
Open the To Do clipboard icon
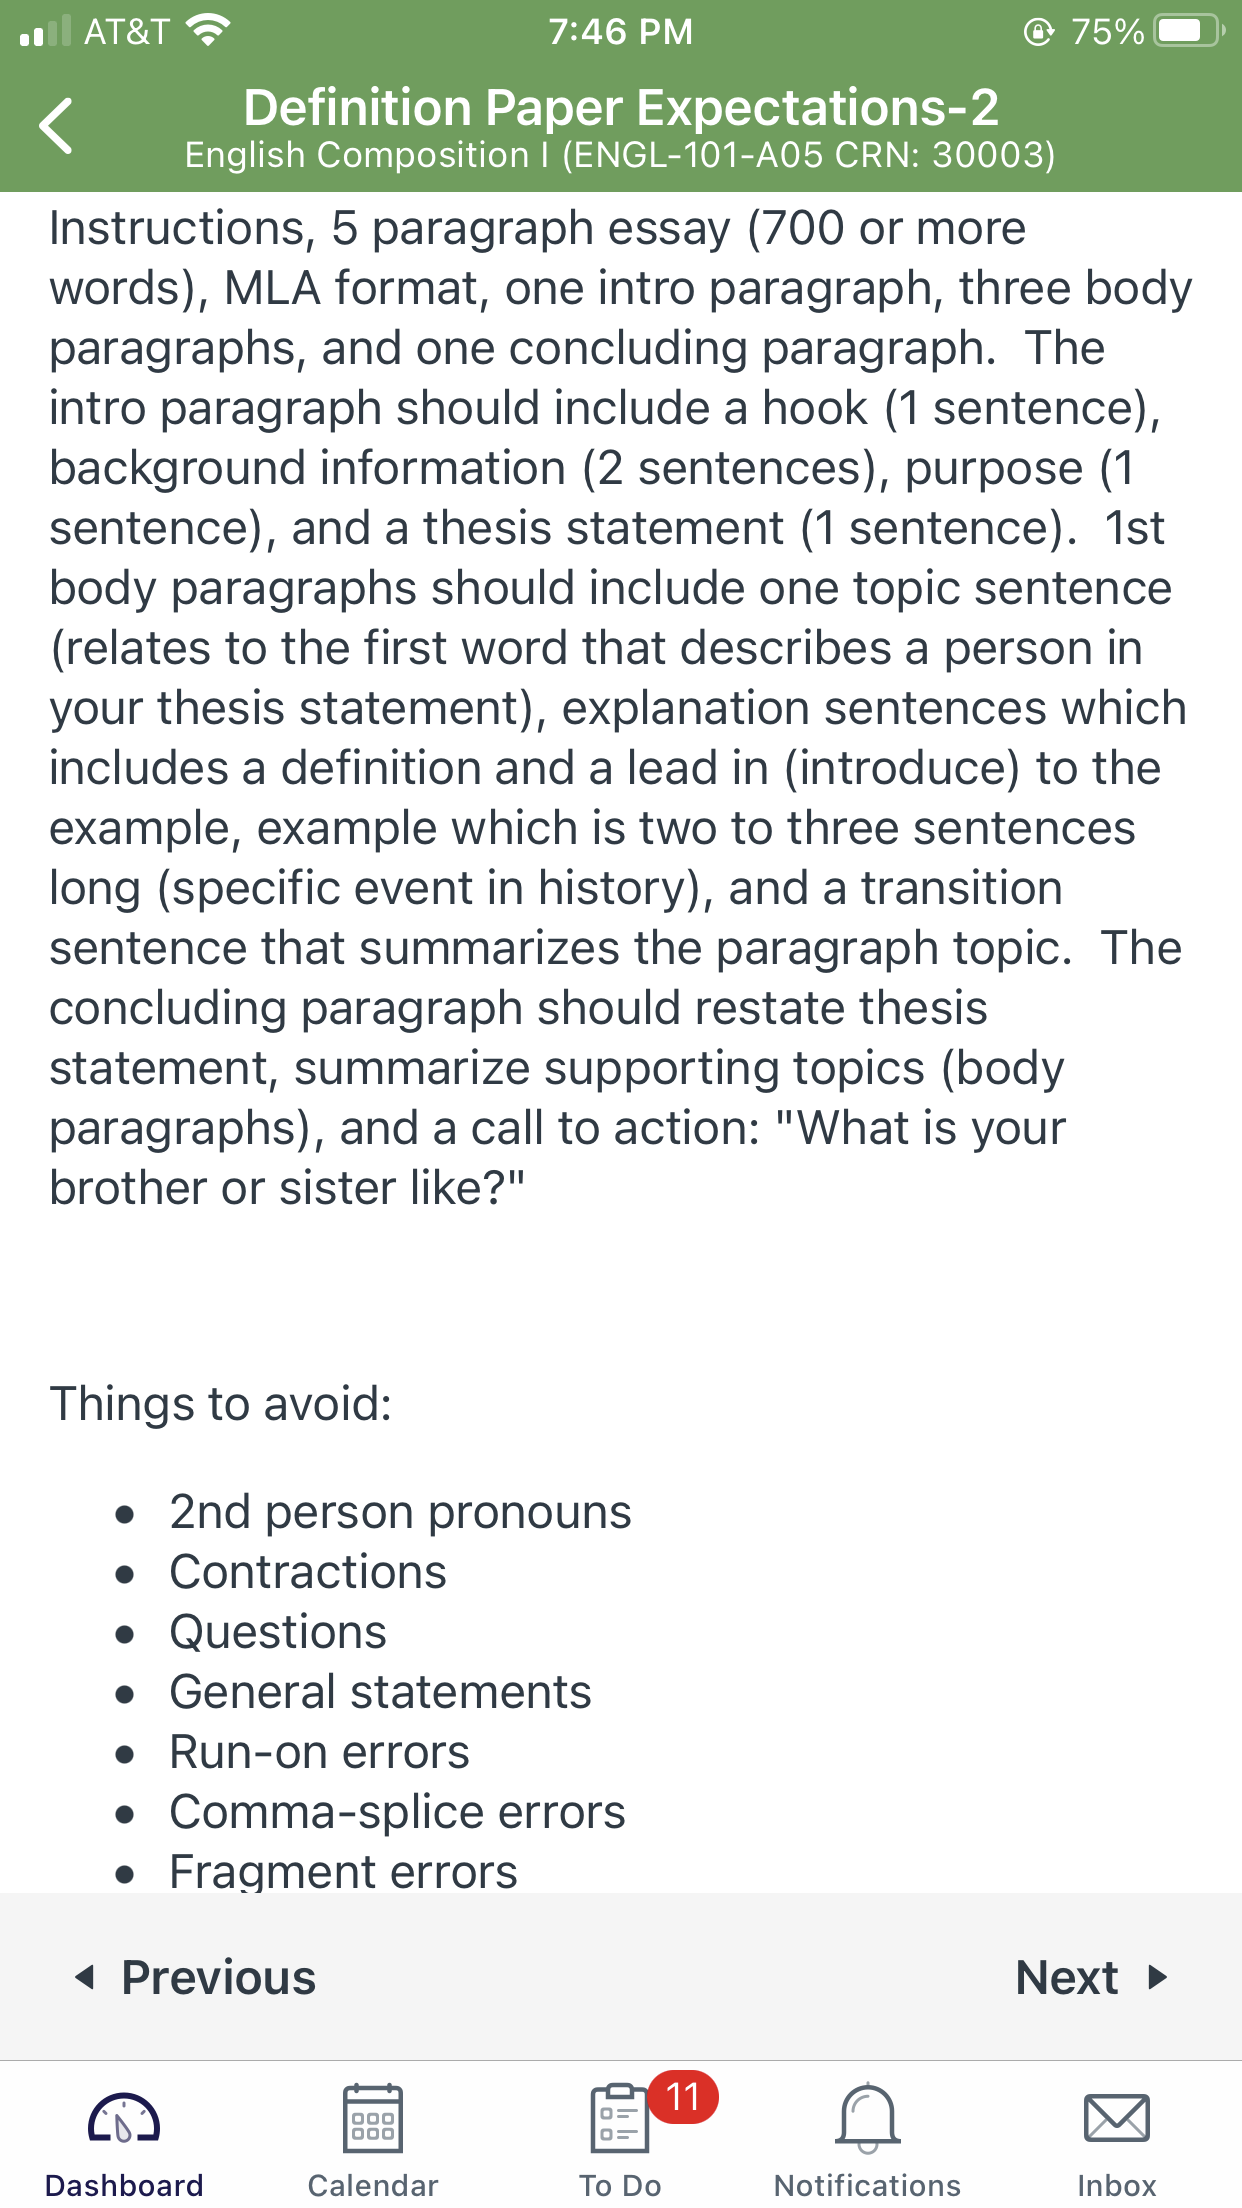coord(620,2118)
